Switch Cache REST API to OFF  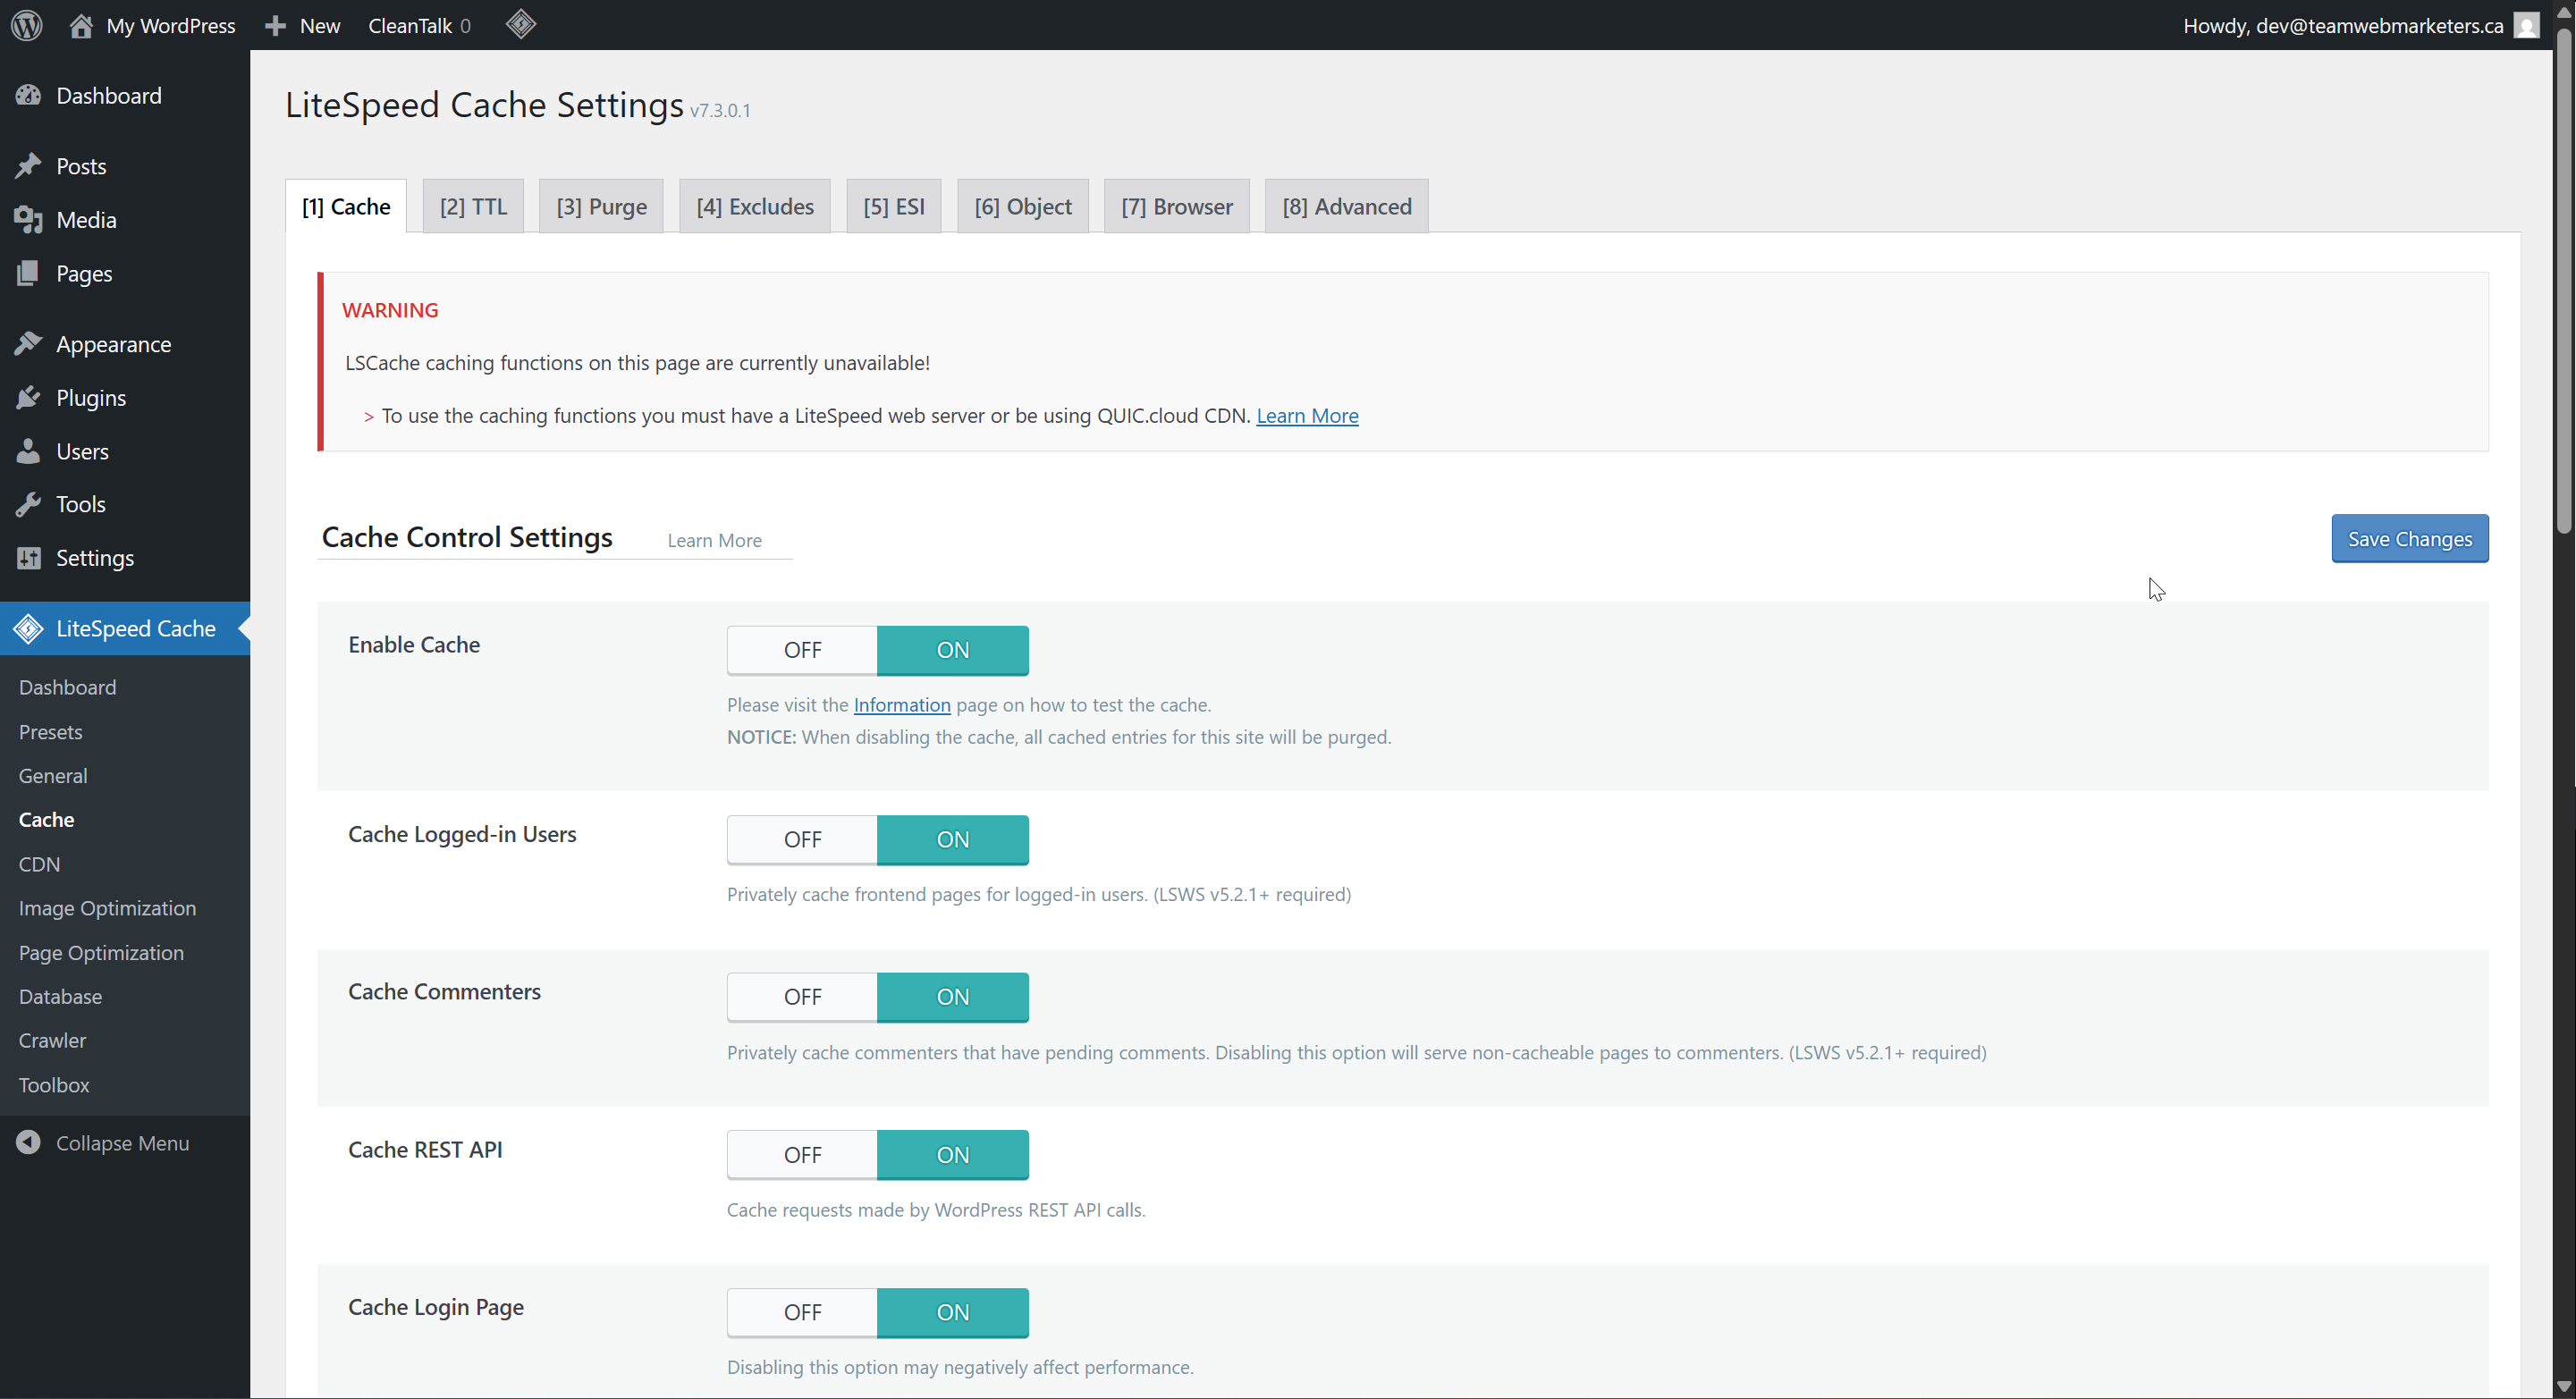[x=802, y=1155]
